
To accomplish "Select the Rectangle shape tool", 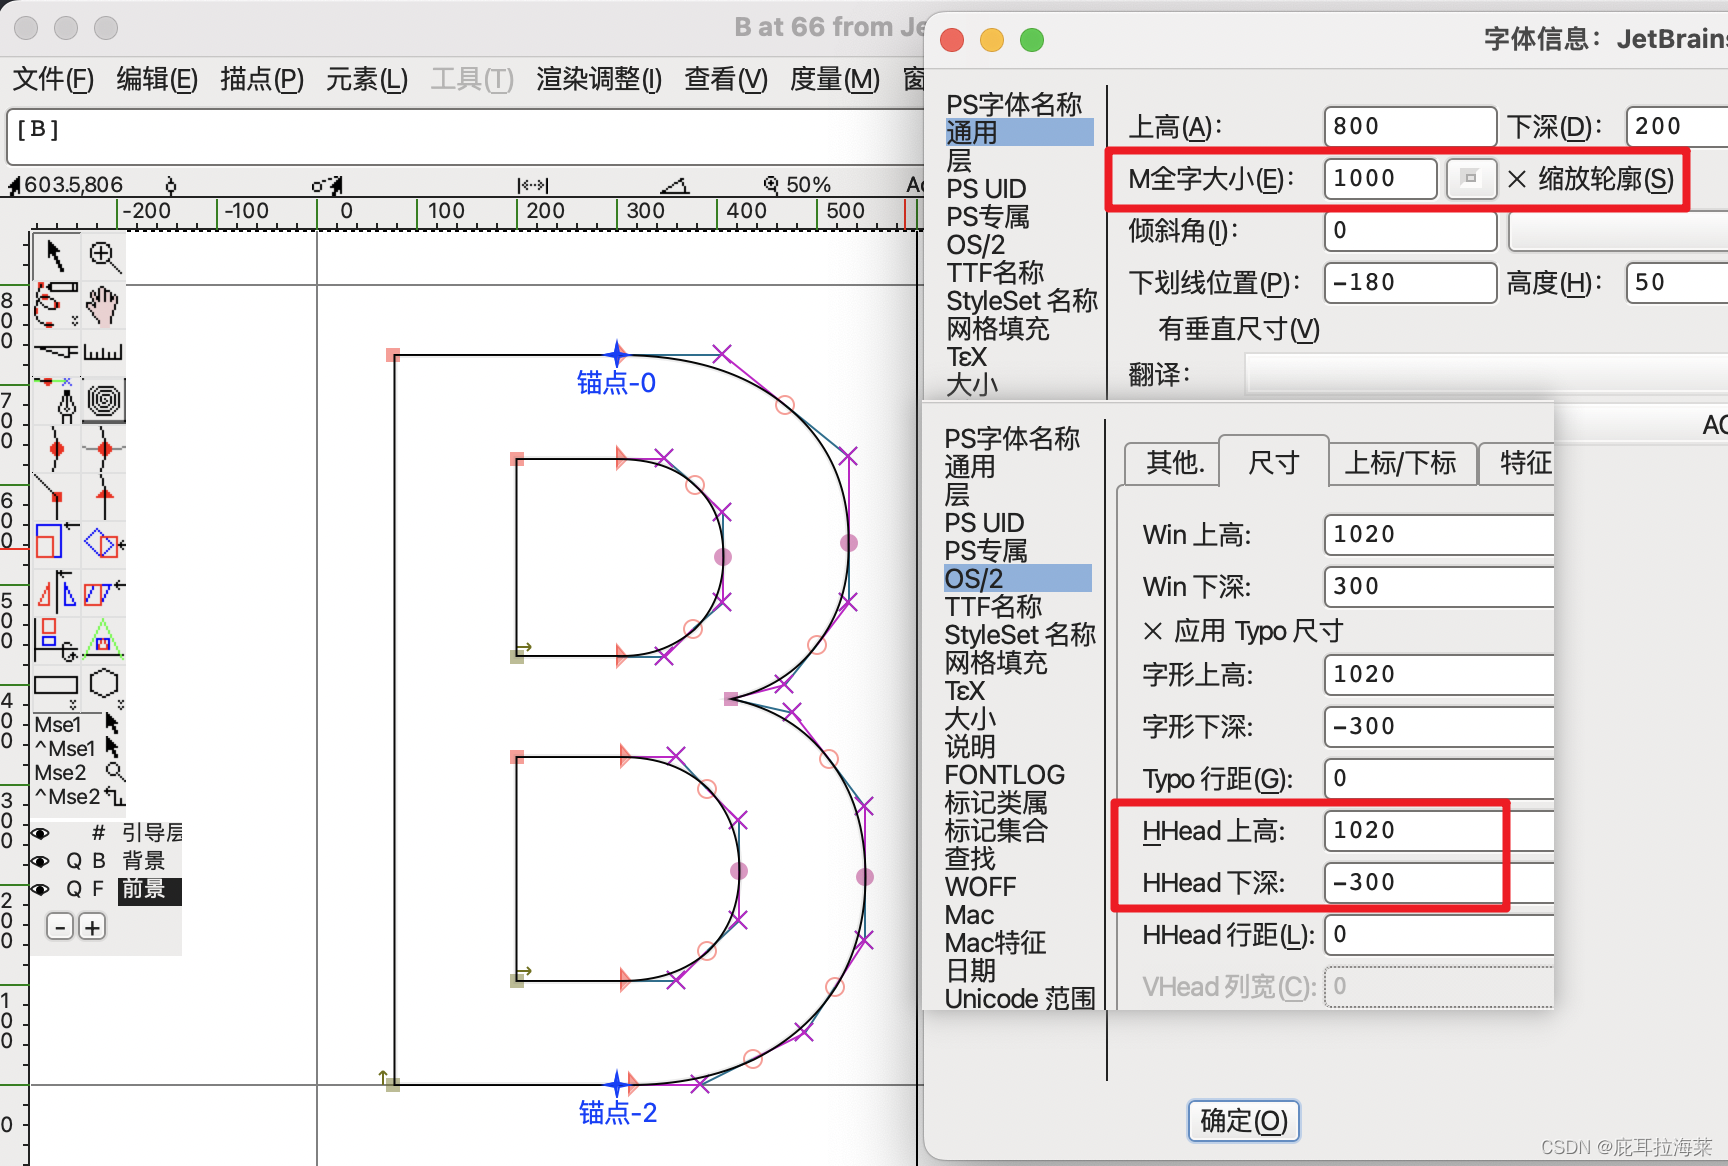I will click(x=55, y=686).
